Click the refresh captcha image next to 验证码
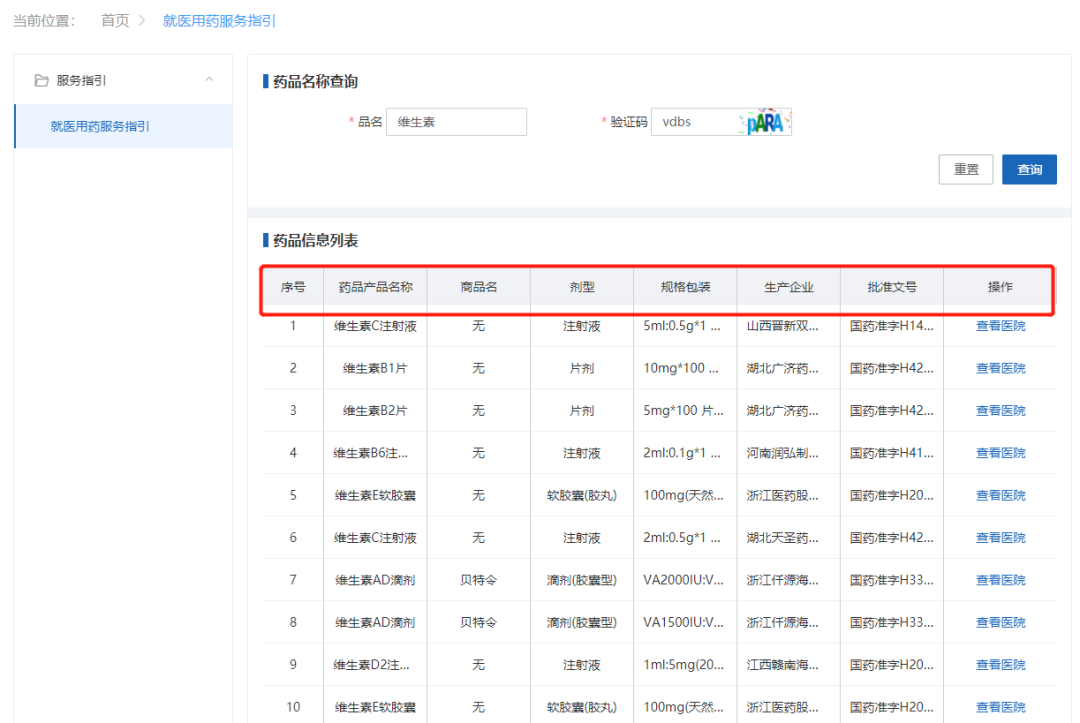The height and width of the screenshot is (723, 1080). pos(763,121)
